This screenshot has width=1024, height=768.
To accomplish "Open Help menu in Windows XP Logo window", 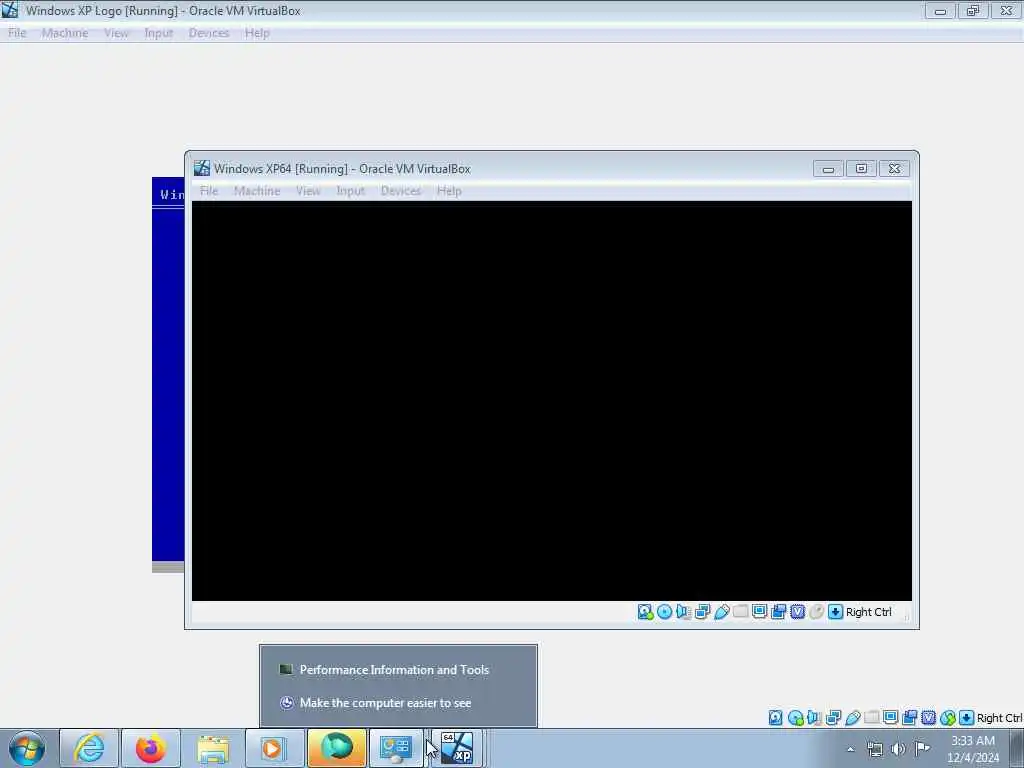I will (x=257, y=33).
